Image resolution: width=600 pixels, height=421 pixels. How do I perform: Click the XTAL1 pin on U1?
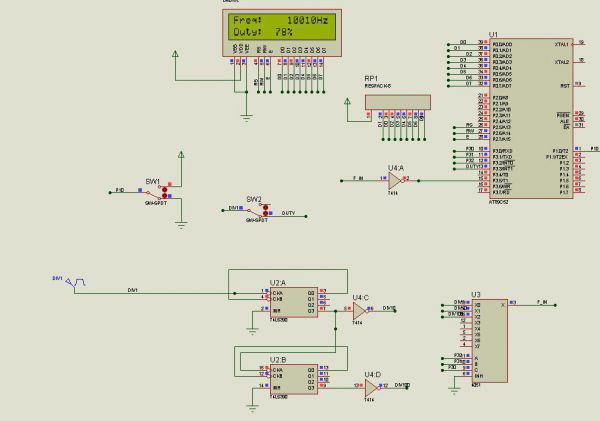(561, 44)
